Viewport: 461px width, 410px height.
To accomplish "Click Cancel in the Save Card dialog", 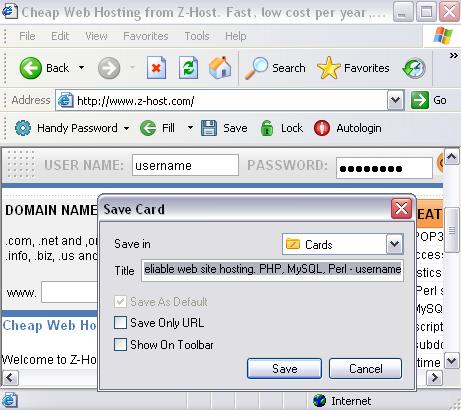I will tap(366, 369).
